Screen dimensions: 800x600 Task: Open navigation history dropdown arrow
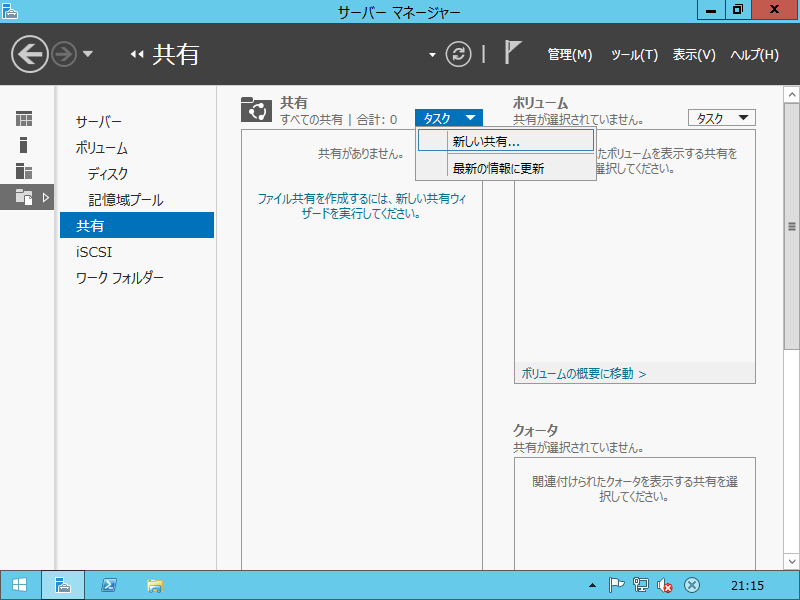tap(88, 54)
